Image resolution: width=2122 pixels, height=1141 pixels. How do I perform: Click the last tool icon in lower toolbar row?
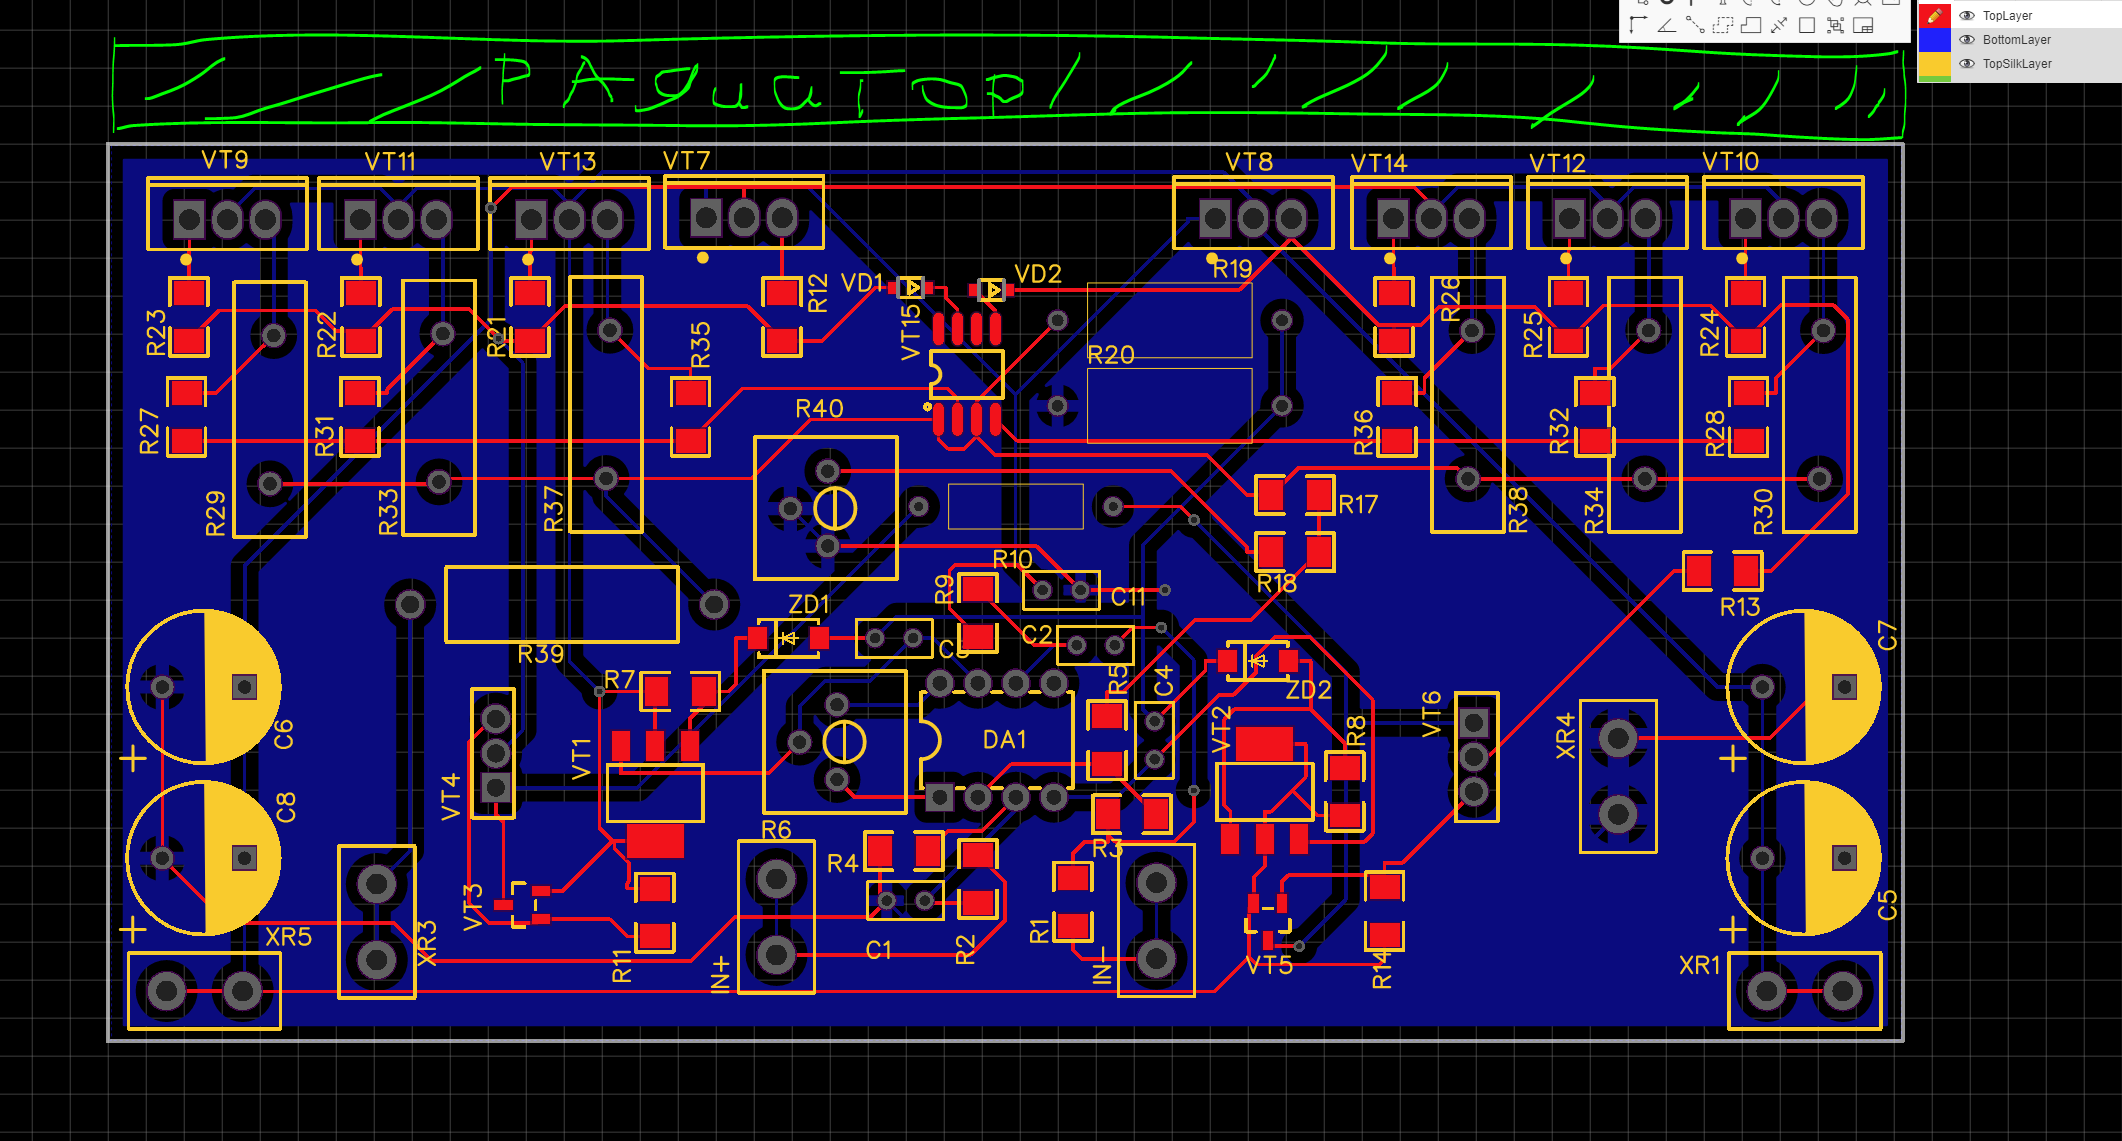pos(1863,25)
